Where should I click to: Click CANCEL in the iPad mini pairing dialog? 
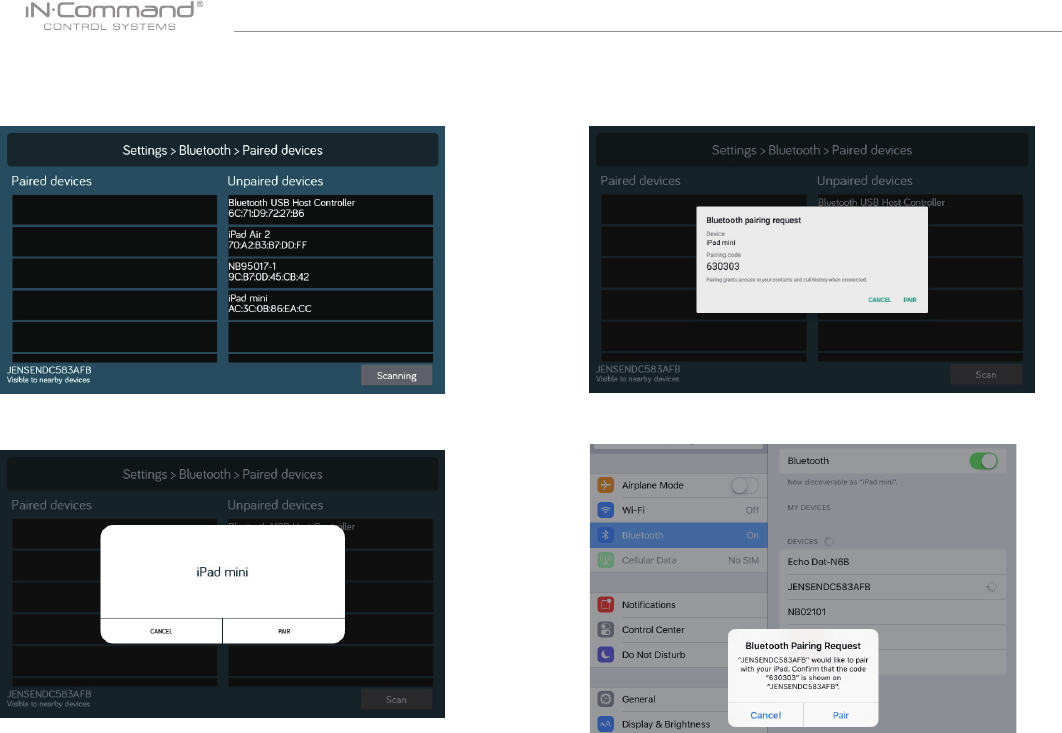pyautogui.click(x=161, y=631)
